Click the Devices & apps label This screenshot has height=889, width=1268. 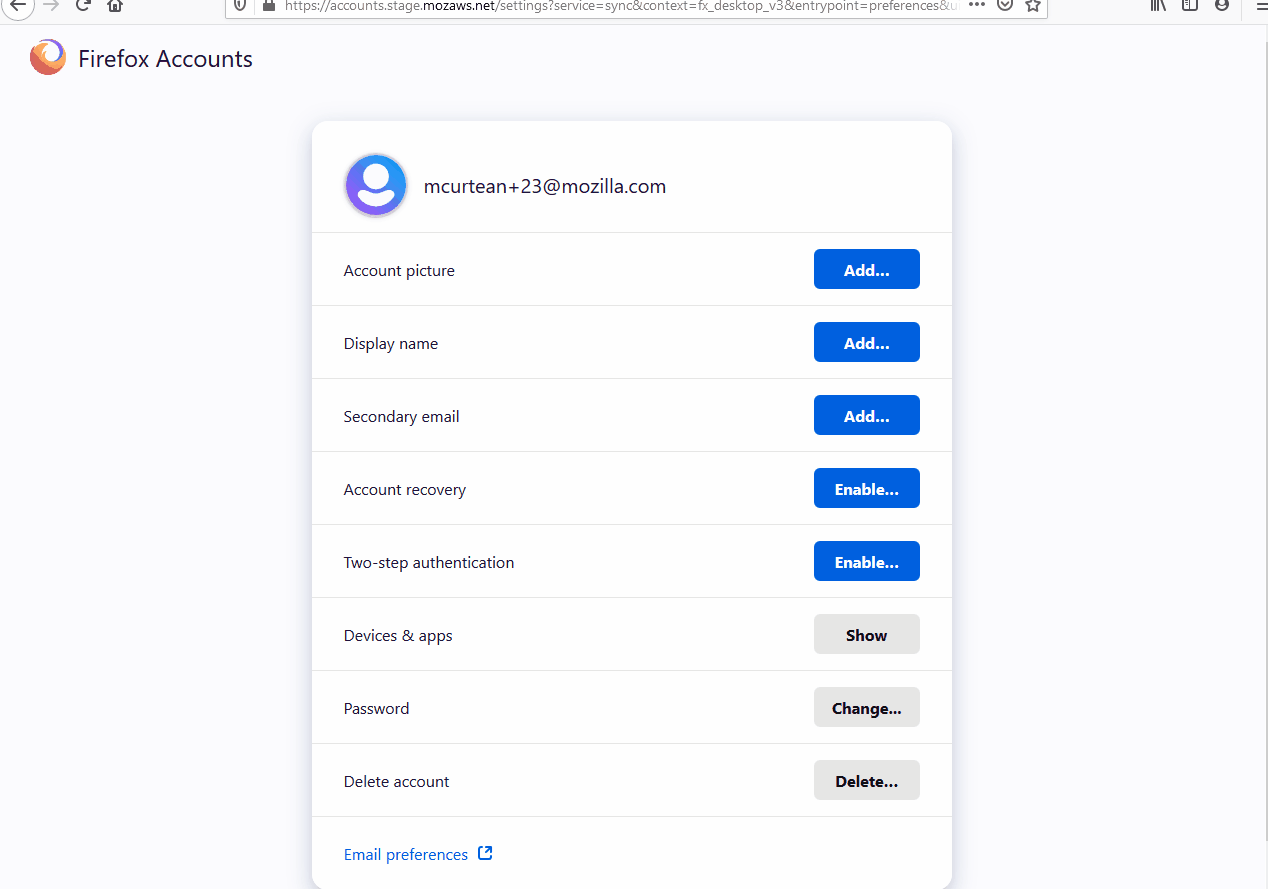tap(398, 635)
